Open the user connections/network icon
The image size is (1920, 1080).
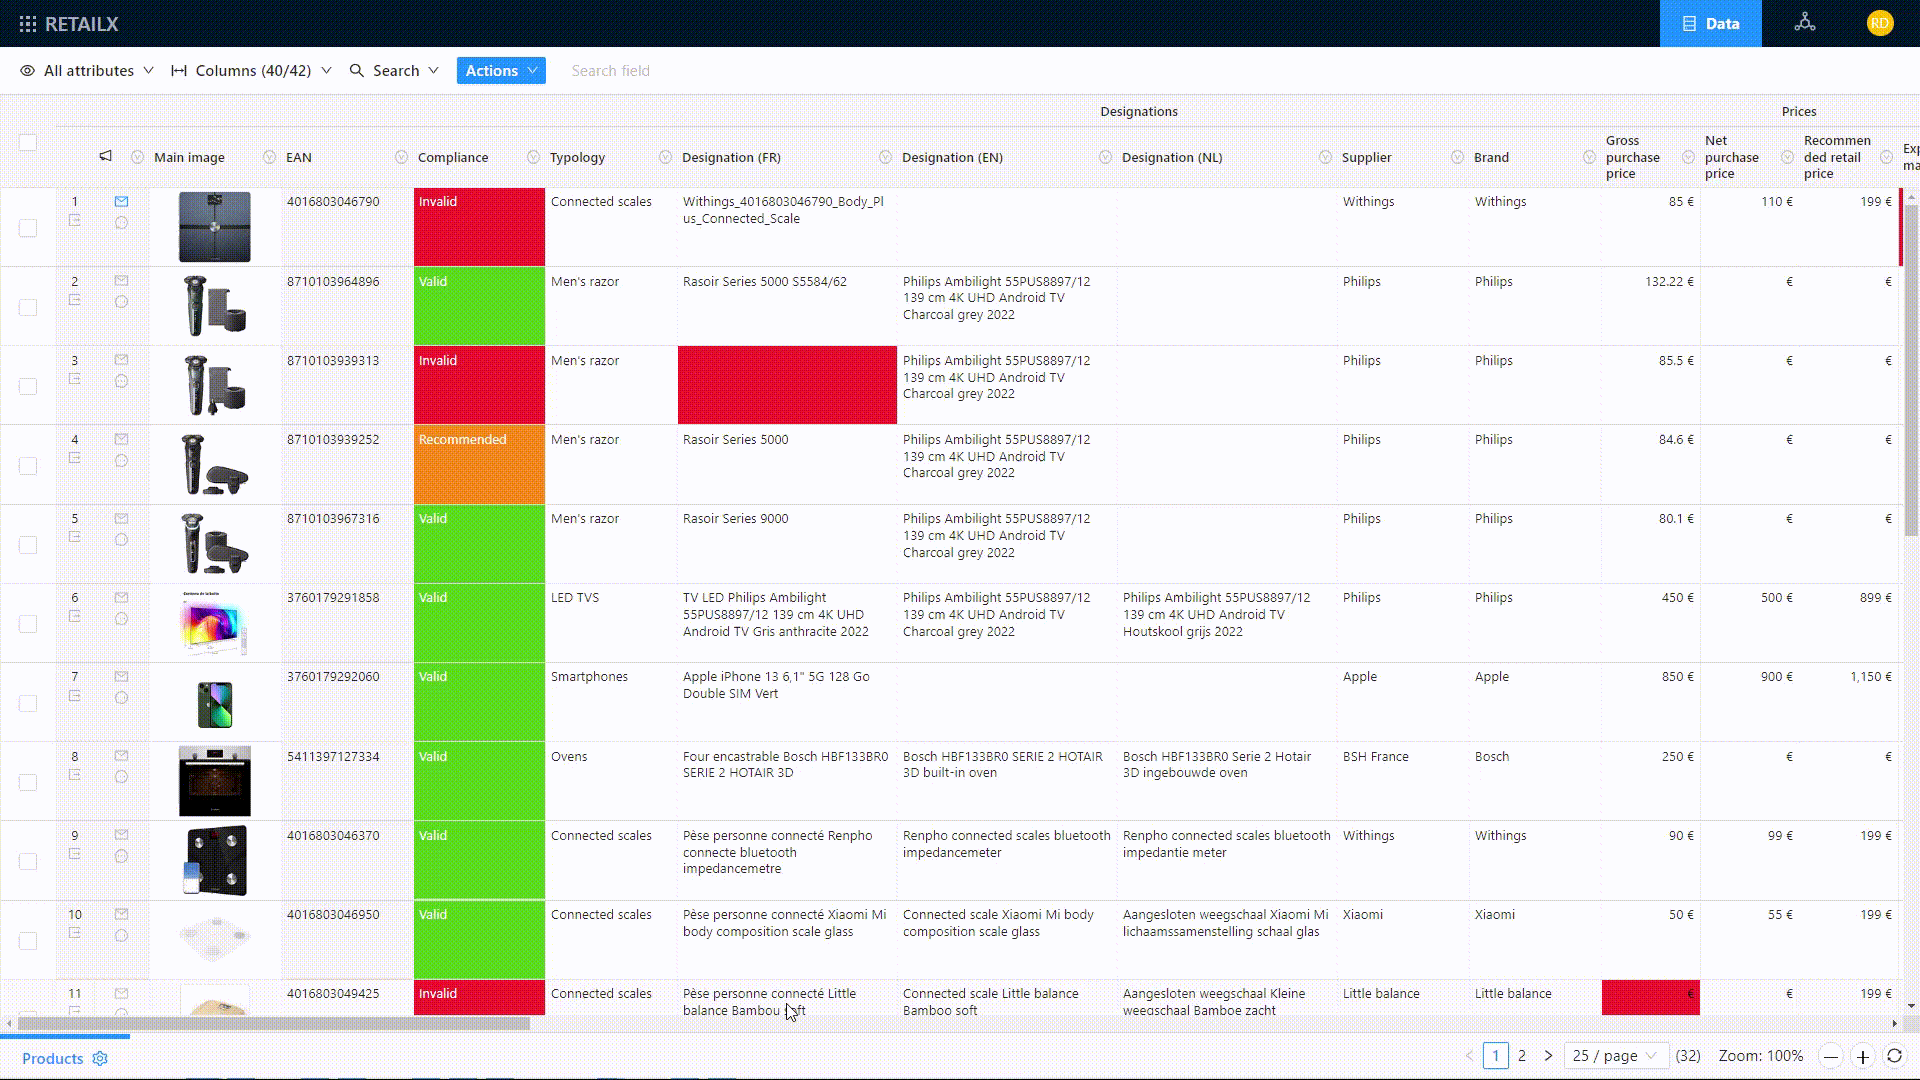tap(1805, 24)
